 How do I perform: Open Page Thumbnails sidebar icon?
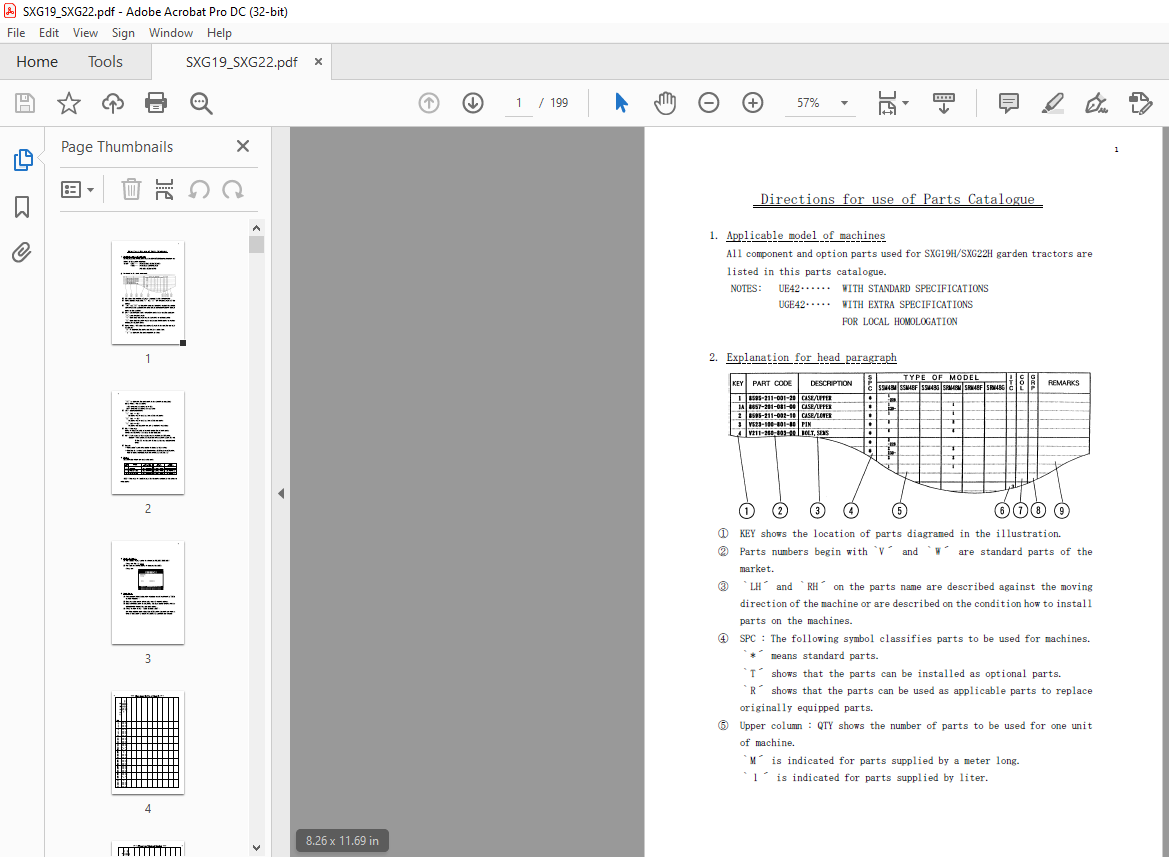click(22, 159)
